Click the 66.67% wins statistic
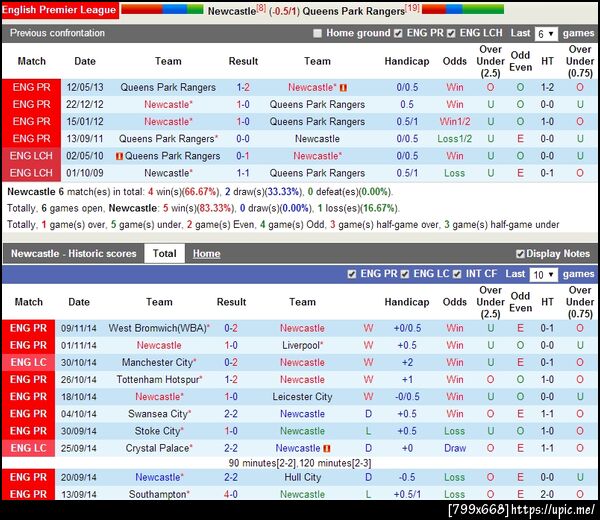This screenshot has height=520, width=600. (x=201, y=191)
